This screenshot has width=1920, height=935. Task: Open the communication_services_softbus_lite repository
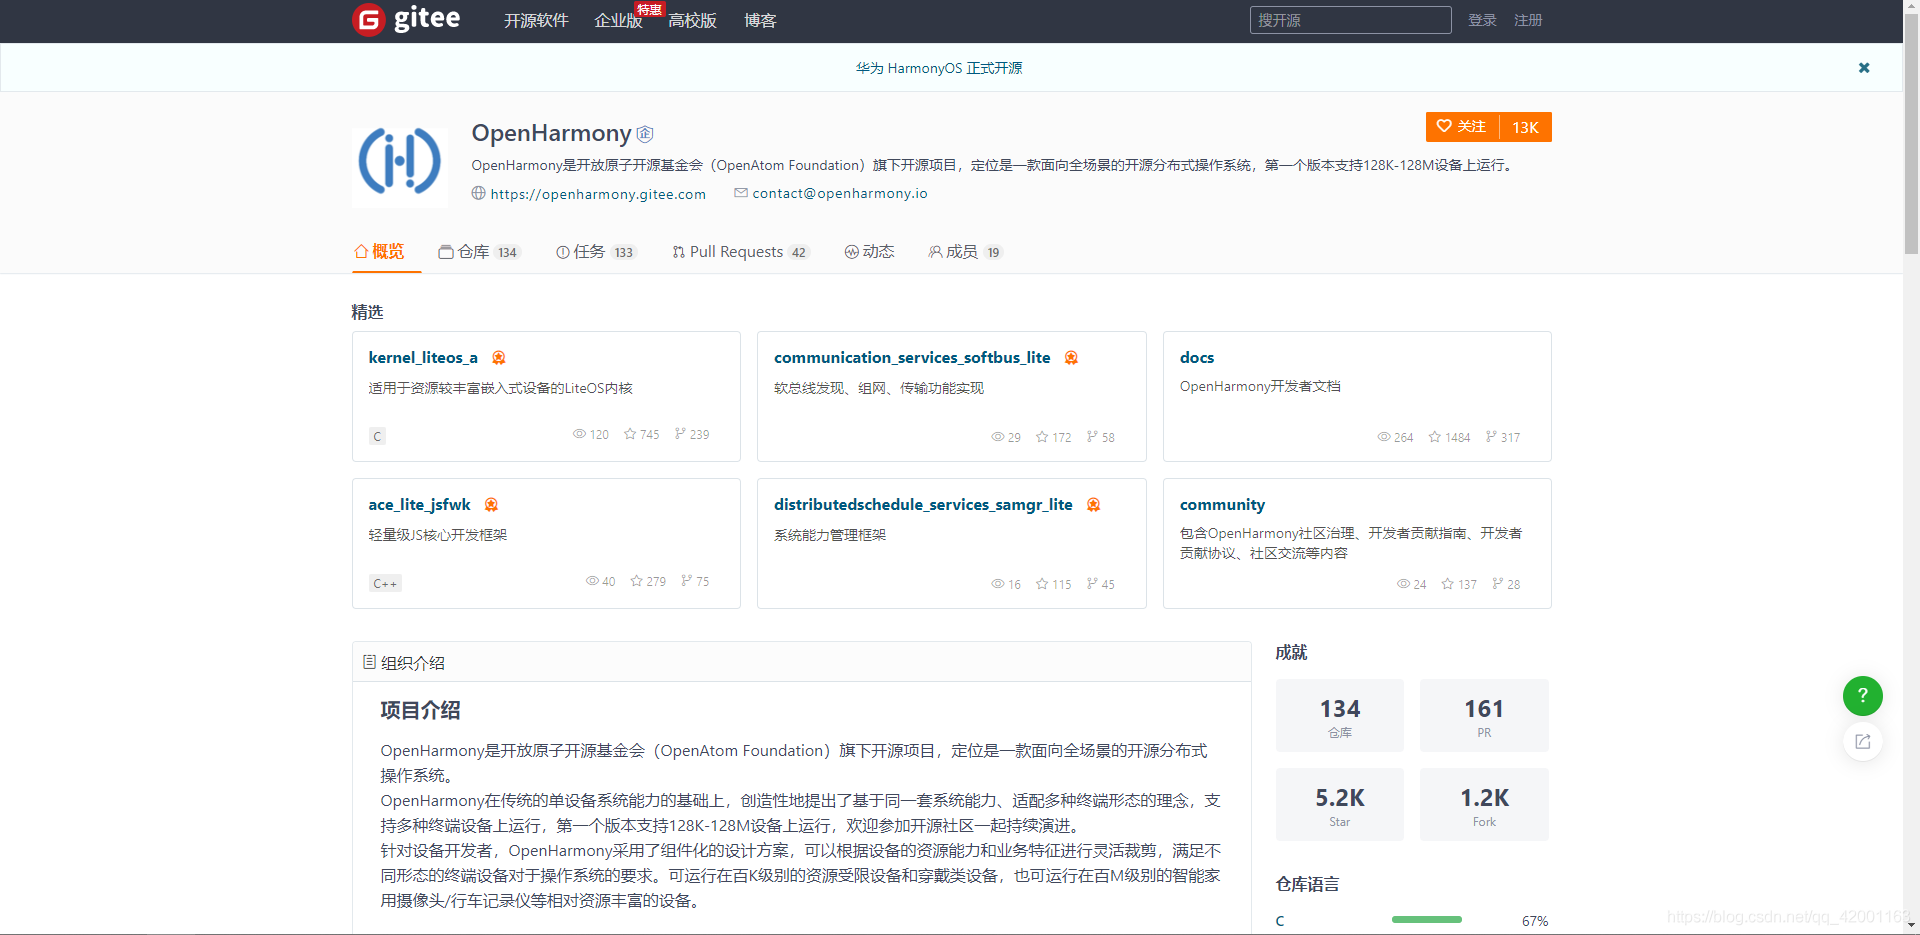(912, 358)
